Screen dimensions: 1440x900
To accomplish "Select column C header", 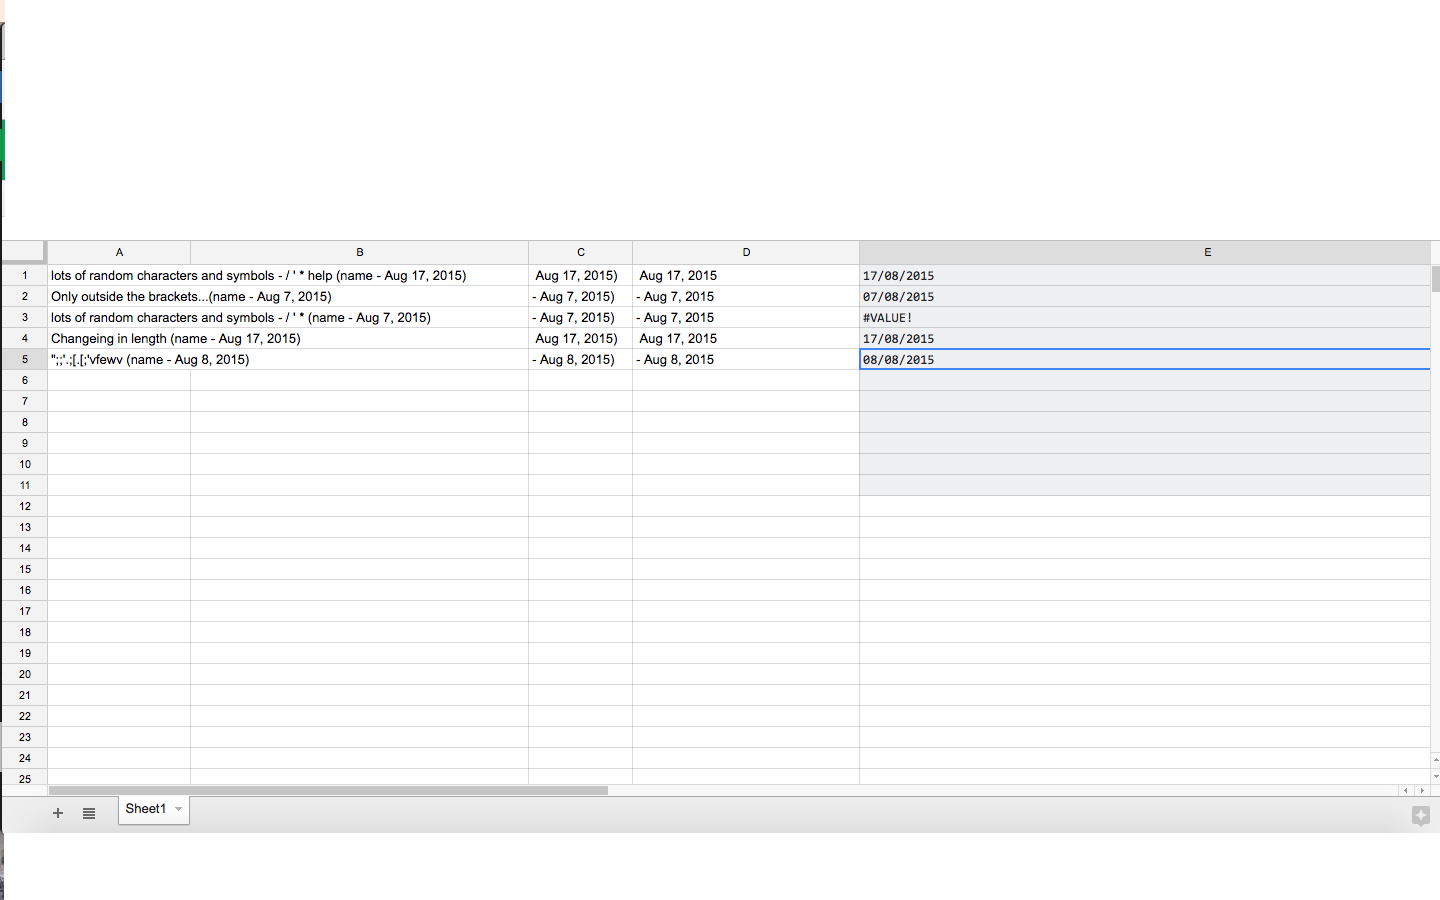I will coord(580,252).
